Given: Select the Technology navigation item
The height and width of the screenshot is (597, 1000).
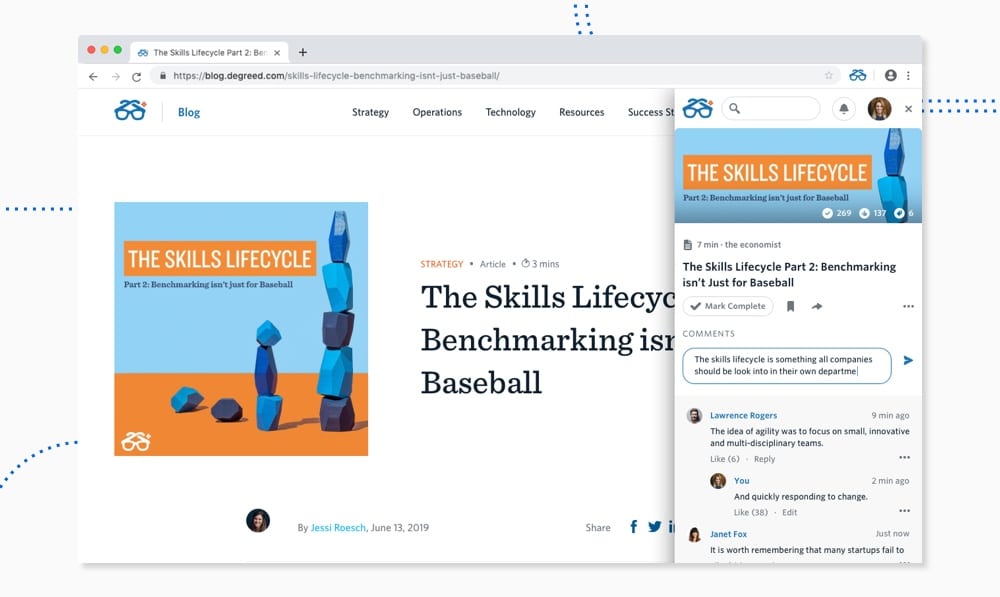Looking at the screenshot, I should (x=510, y=112).
